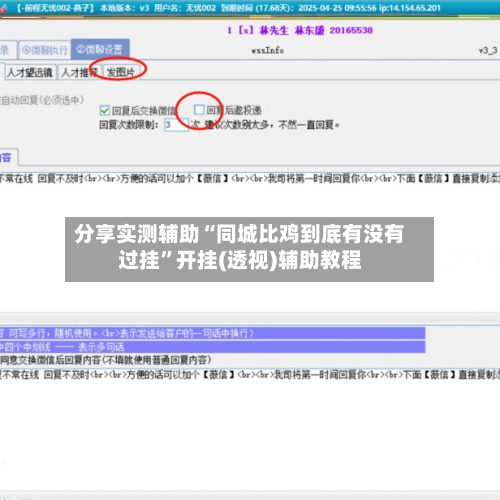The height and width of the screenshot is (500, 500).
Task: Click the purple name line with 20165538
Action: (x=300, y=30)
